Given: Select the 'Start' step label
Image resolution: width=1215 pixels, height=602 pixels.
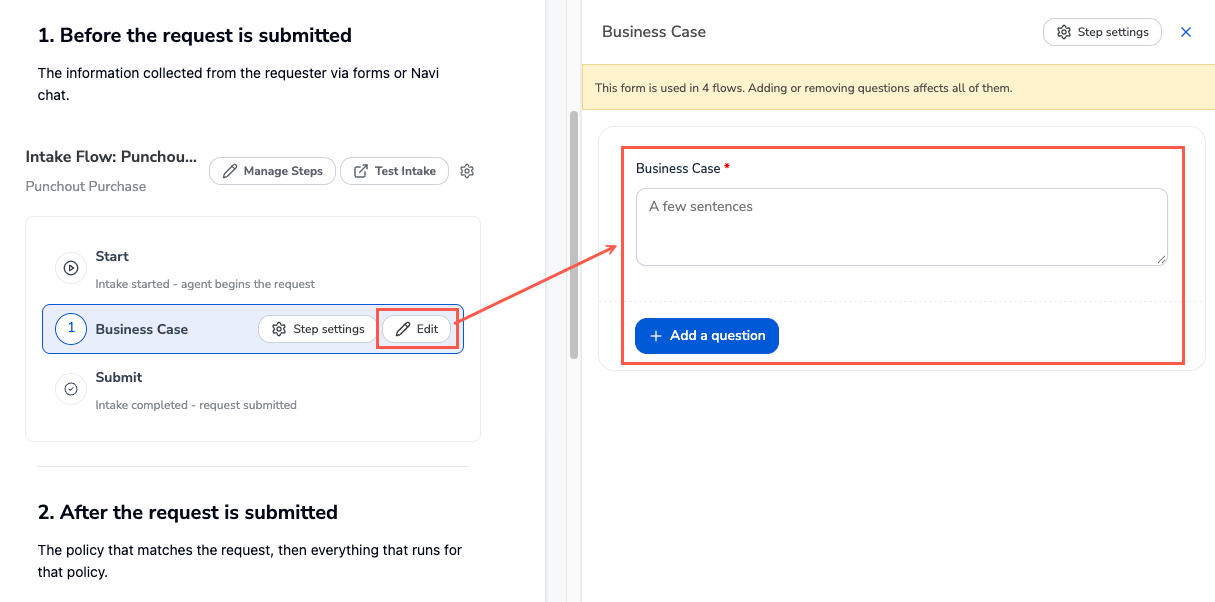Looking at the screenshot, I should tap(112, 256).
